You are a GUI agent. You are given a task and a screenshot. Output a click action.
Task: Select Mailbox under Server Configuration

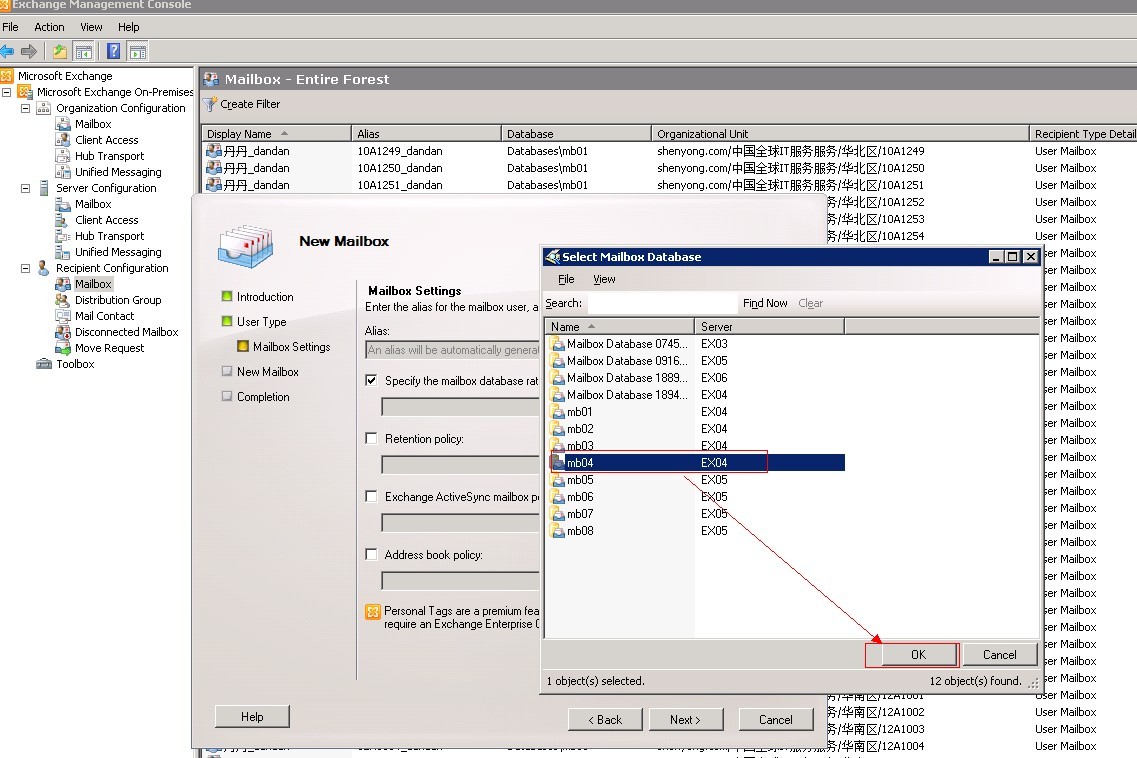93,204
